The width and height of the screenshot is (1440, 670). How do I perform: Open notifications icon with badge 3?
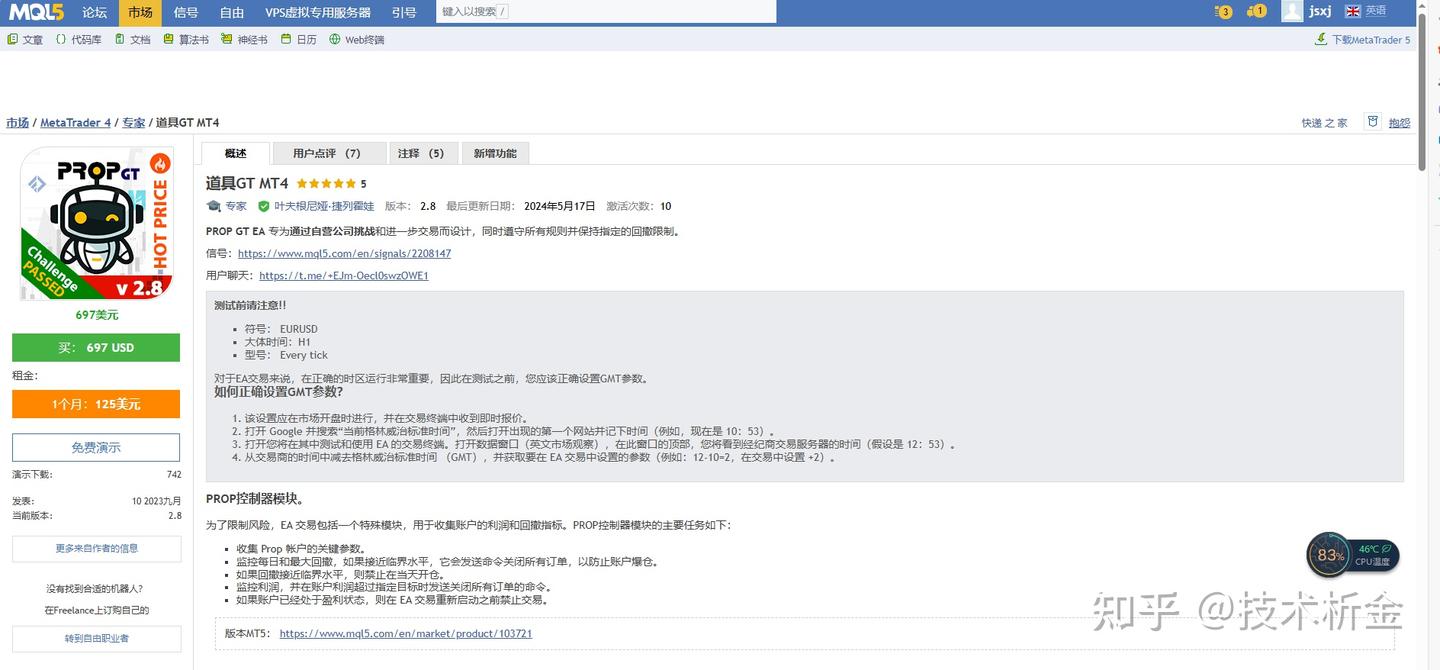point(1223,12)
